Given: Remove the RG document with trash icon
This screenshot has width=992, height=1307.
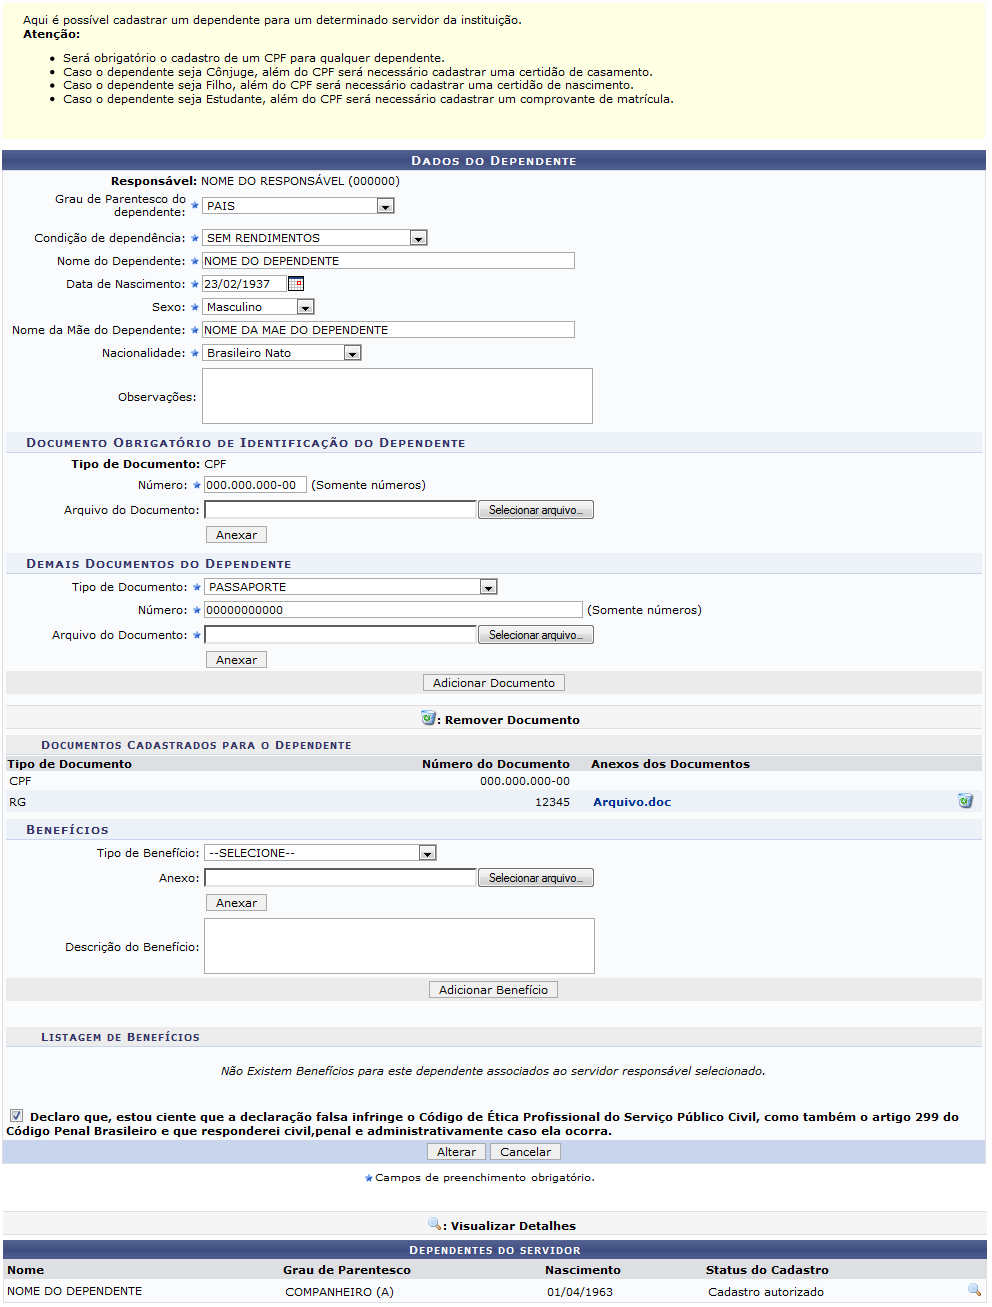Looking at the screenshot, I should click(x=965, y=801).
